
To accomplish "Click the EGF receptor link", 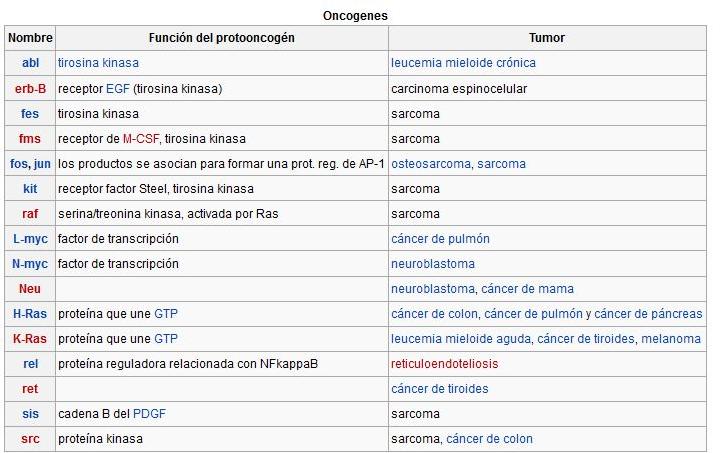I will (x=117, y=89).
